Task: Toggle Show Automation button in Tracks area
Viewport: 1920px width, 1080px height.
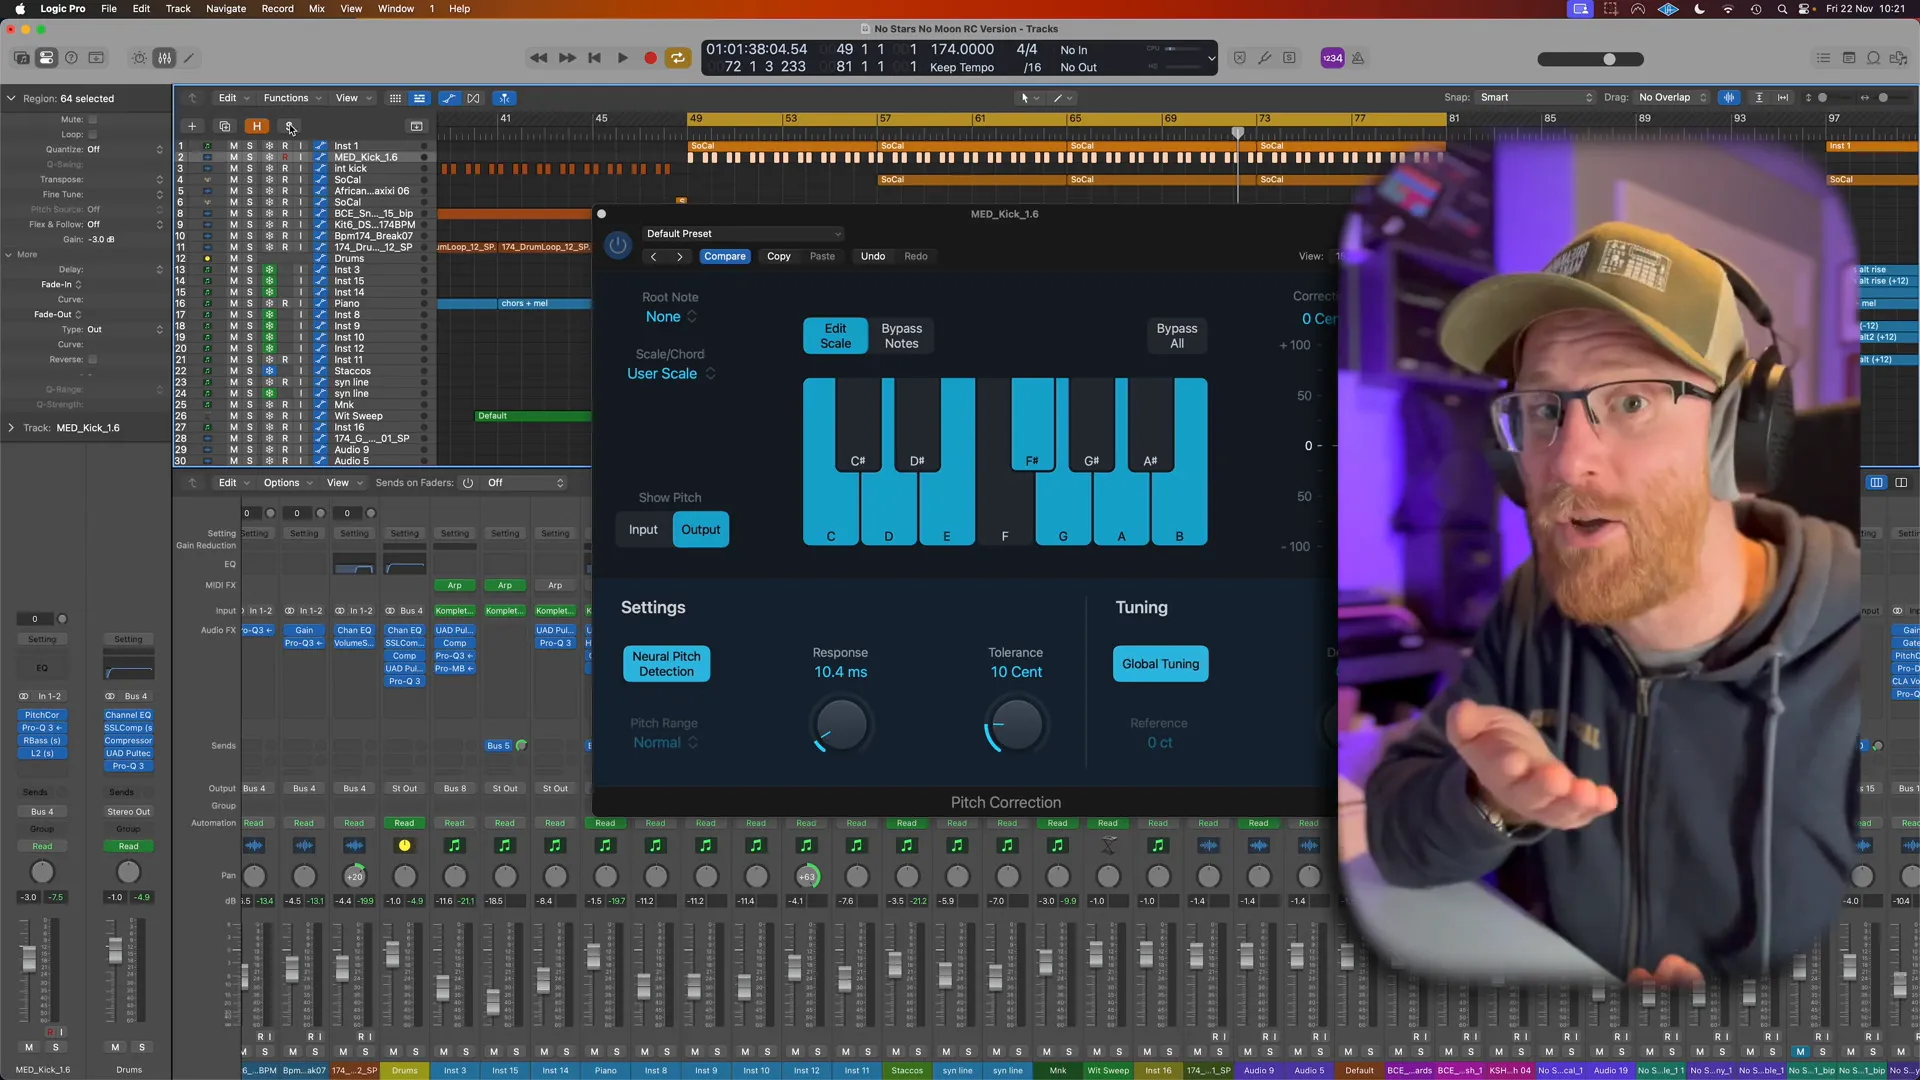Action: tap(449, 98)
